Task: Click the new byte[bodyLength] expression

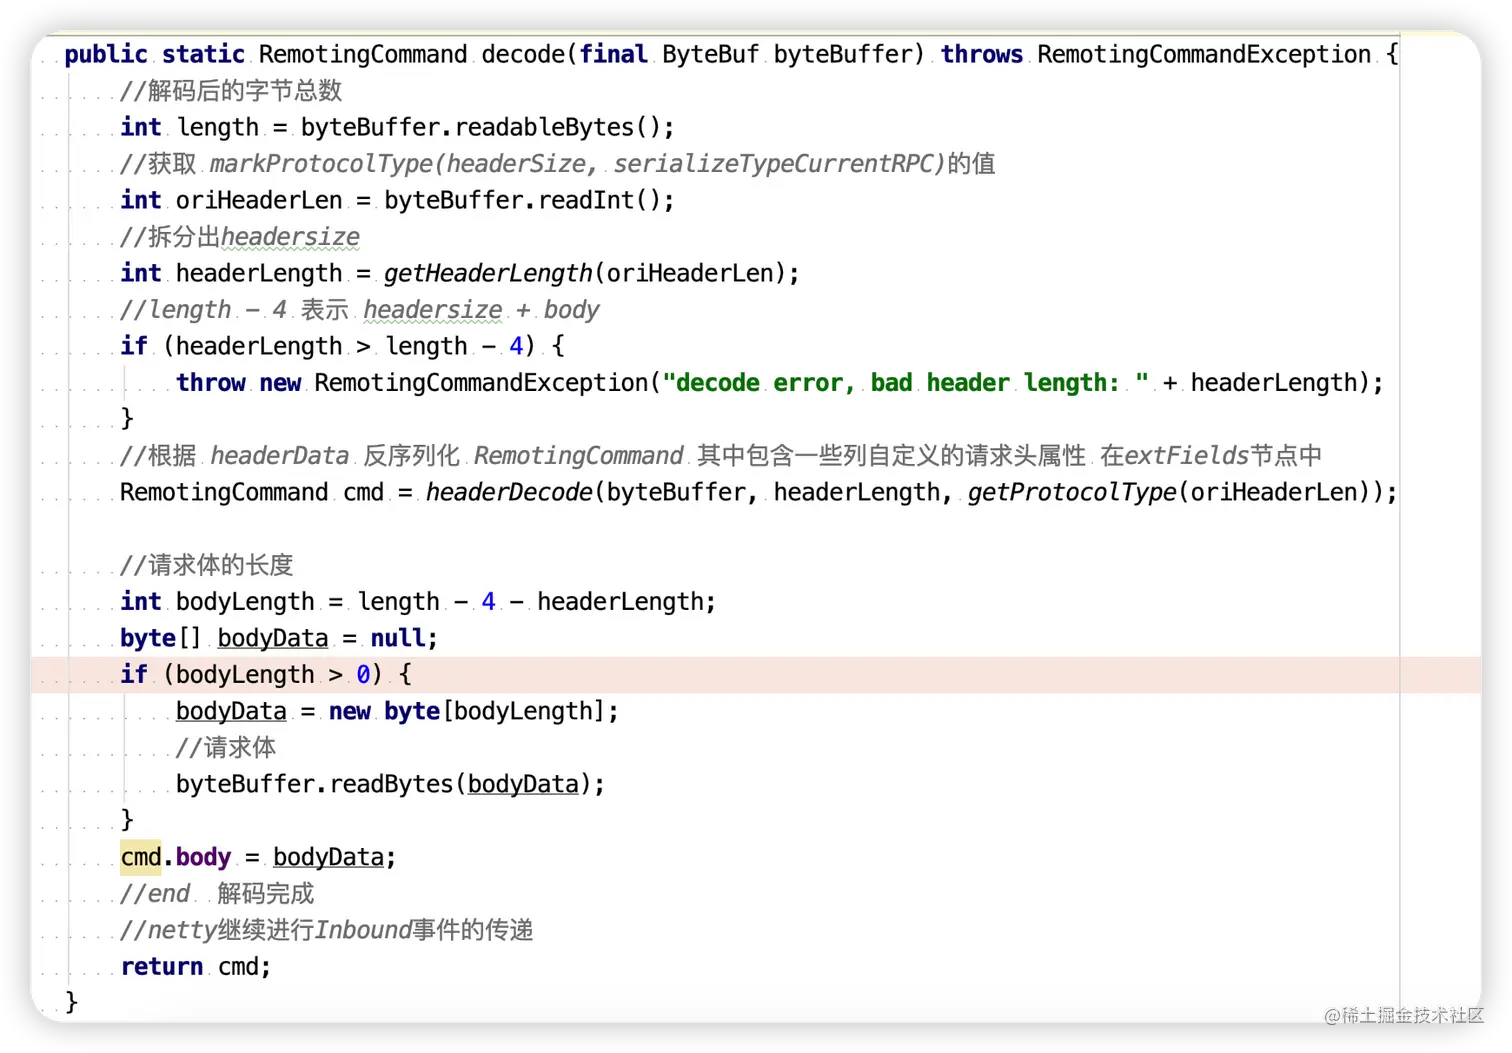Action: [467, 711]
